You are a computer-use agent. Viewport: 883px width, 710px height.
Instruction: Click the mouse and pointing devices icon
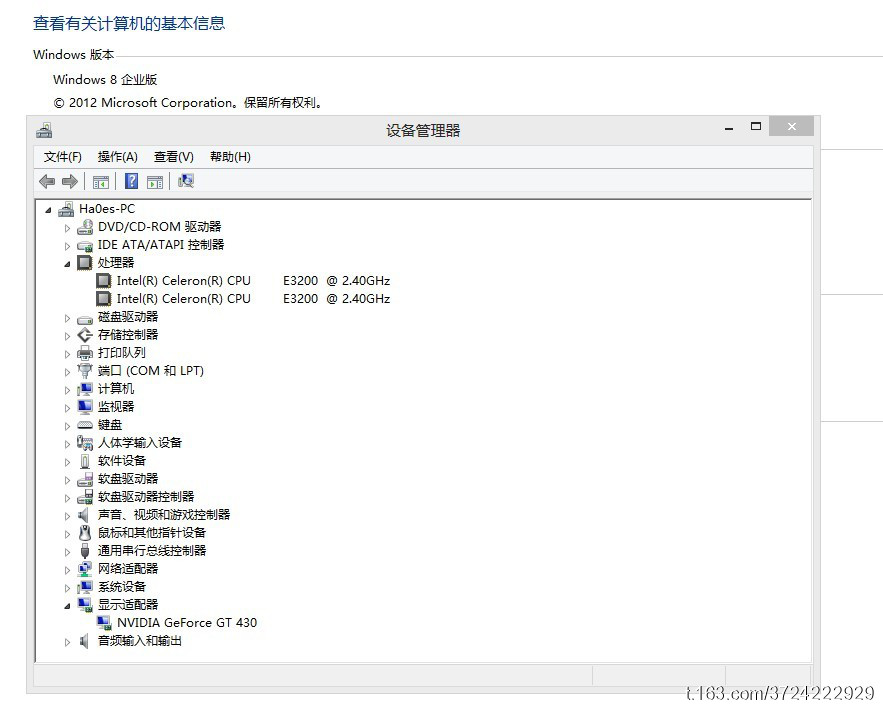point(85,533)
